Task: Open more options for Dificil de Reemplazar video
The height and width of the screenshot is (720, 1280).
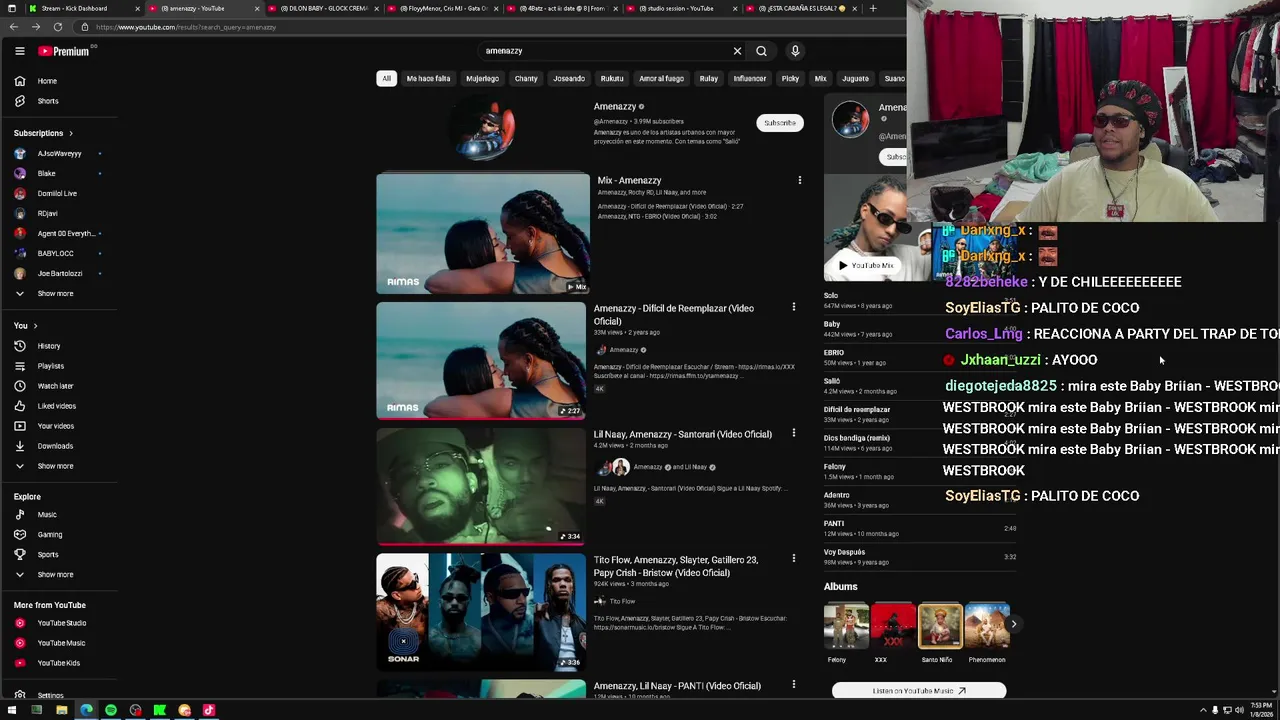Action: pyautogui.click(x=793, y=307)
